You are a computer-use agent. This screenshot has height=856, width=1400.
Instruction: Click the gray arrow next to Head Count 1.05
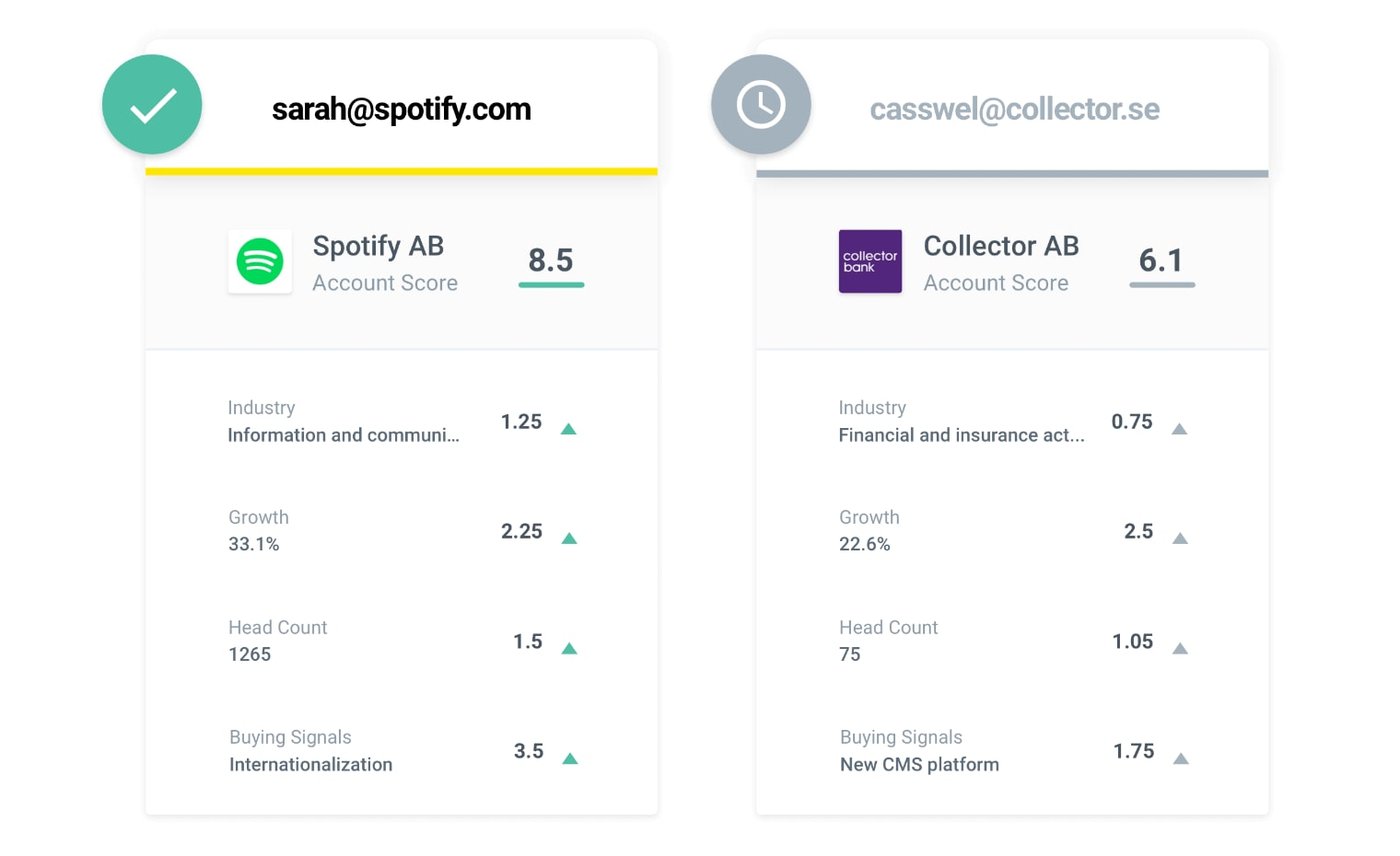tap(1180, 647)
